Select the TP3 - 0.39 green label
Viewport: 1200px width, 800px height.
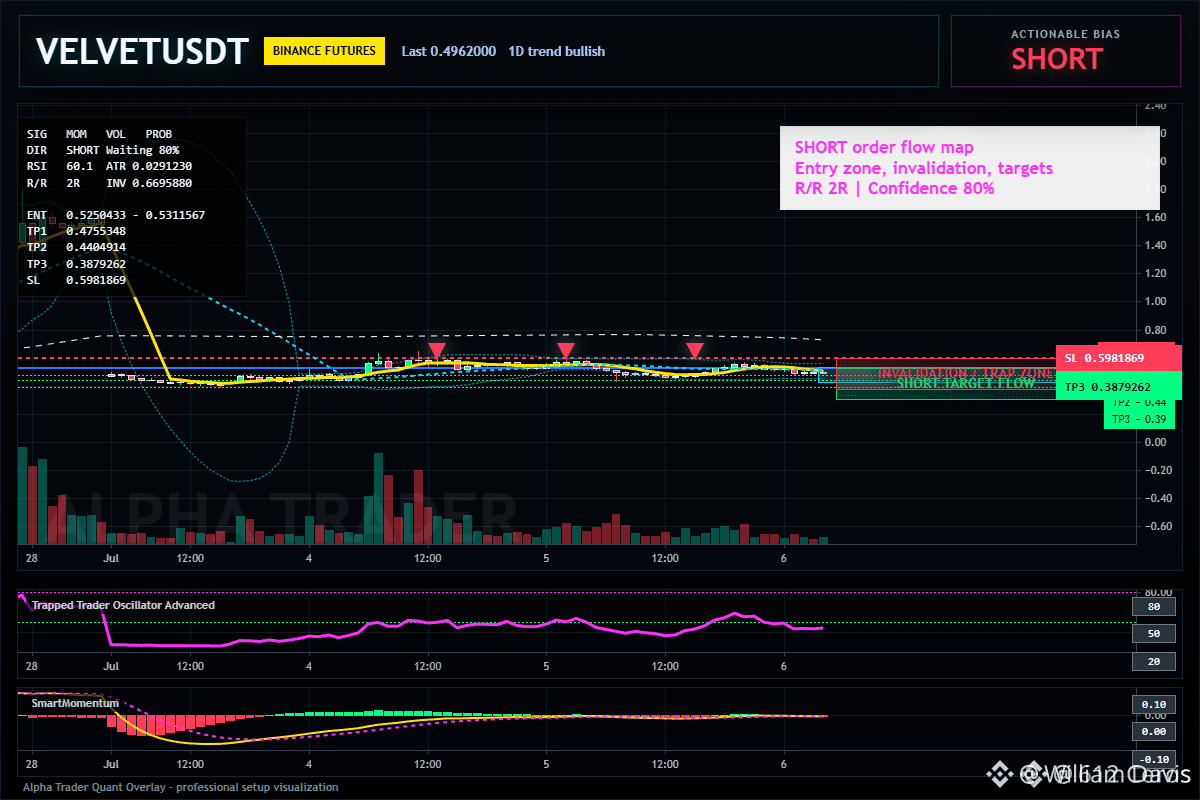[x=1139, y=419]
